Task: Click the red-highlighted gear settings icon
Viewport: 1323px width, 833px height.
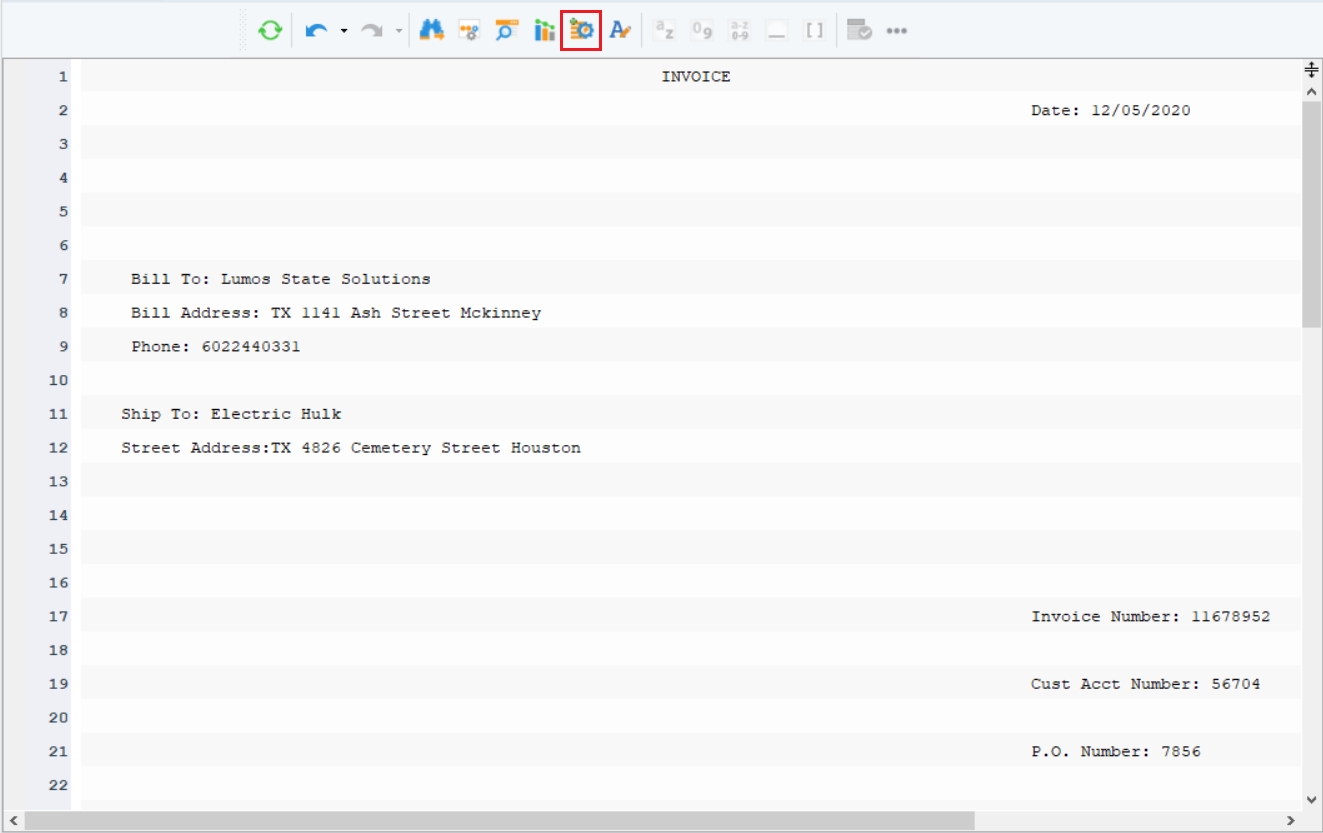Action: click(x=581, y=31)
